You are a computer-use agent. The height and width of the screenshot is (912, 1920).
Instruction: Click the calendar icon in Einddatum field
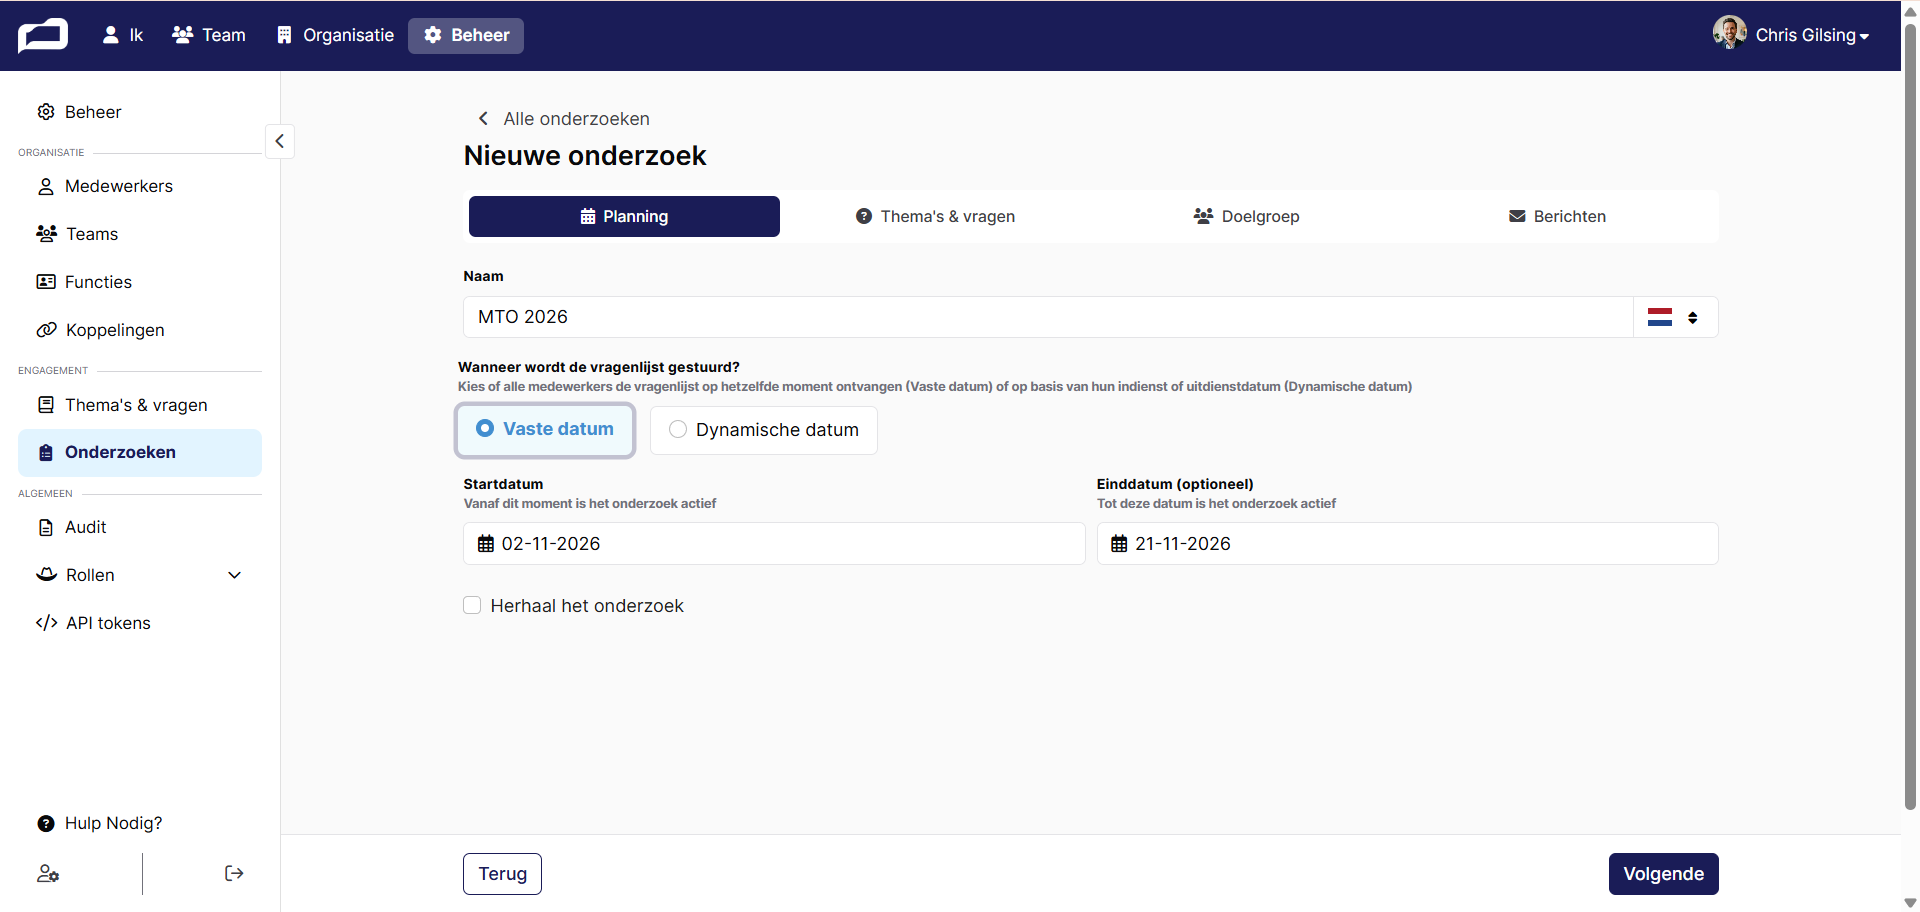coord(1119,544)
